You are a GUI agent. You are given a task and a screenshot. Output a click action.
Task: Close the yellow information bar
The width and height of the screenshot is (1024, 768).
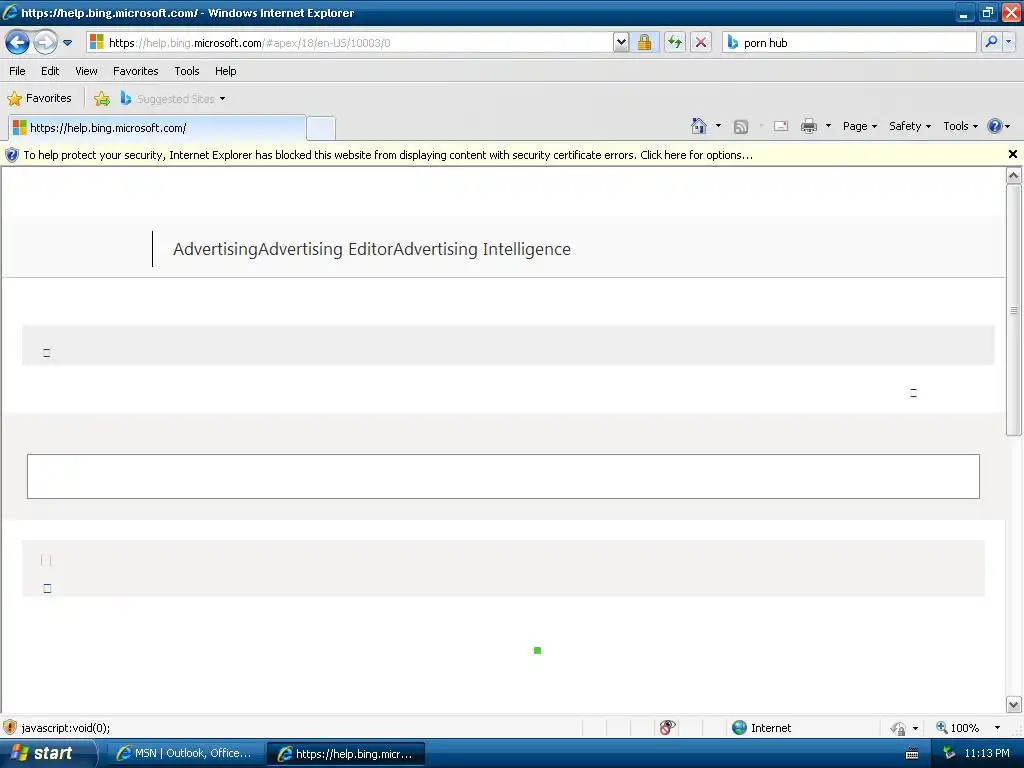tap(1013, 154)
